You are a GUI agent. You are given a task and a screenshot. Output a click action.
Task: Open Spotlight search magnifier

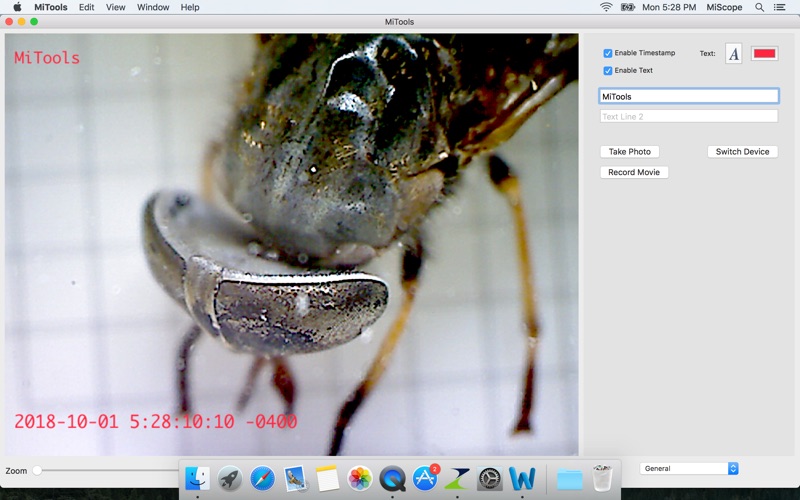click(759, 7)
